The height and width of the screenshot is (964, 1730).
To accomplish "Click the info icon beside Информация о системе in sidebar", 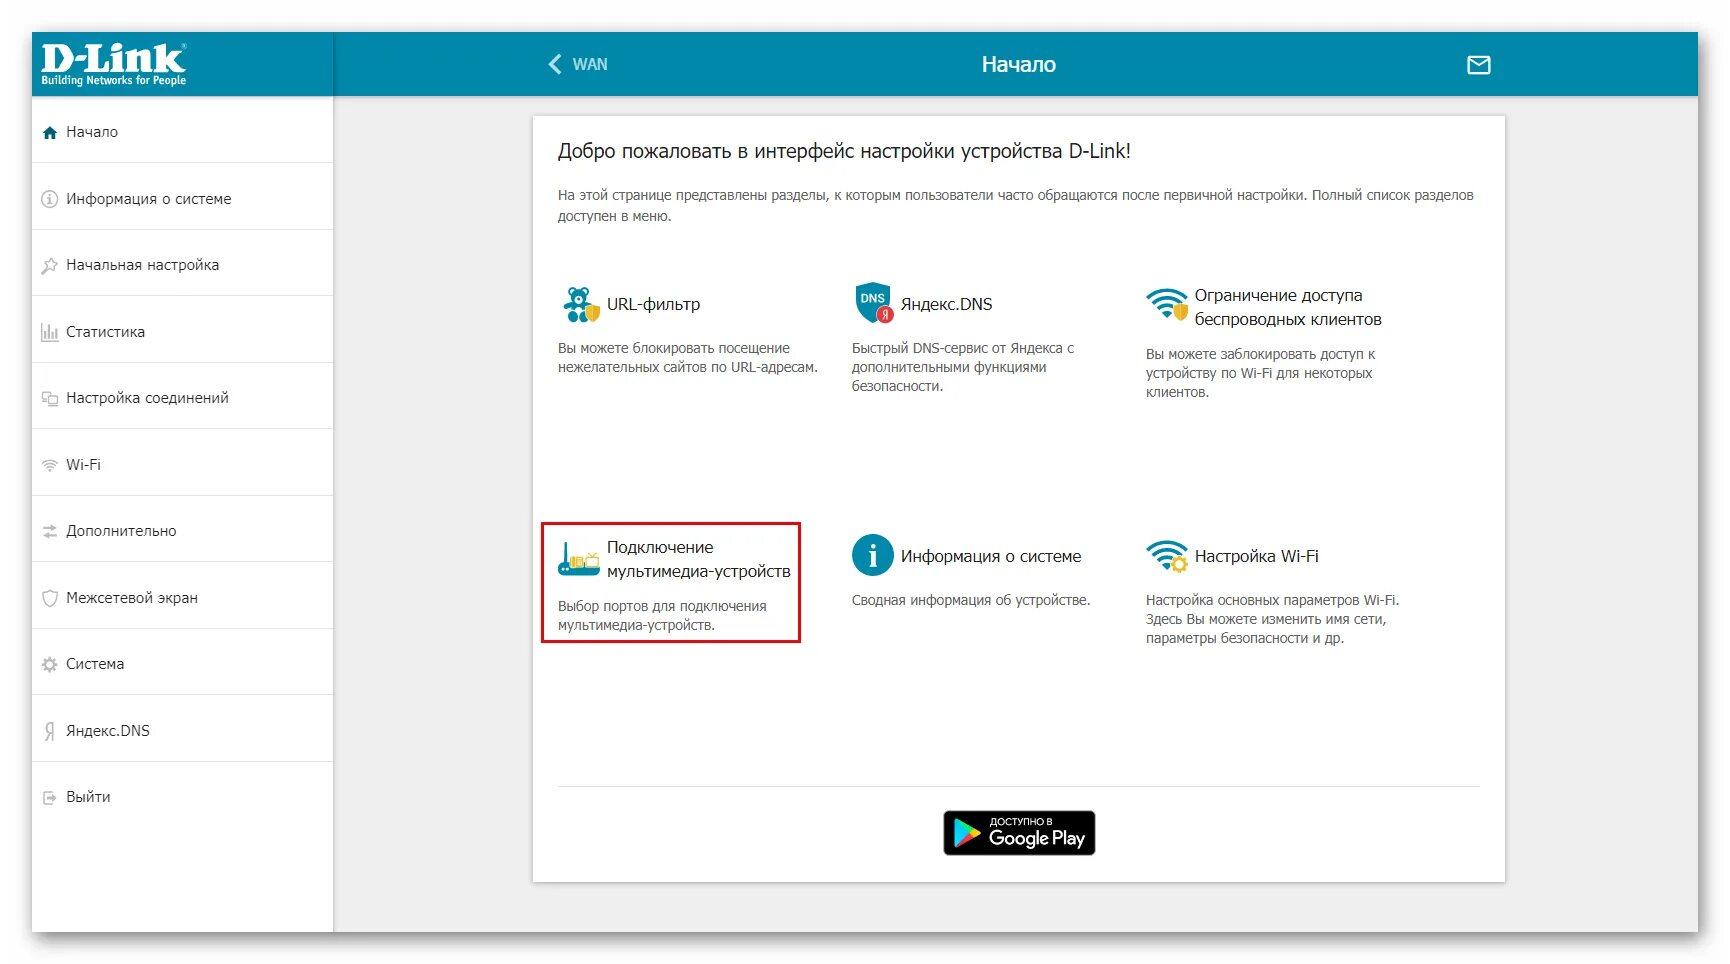I will [49, 199].
